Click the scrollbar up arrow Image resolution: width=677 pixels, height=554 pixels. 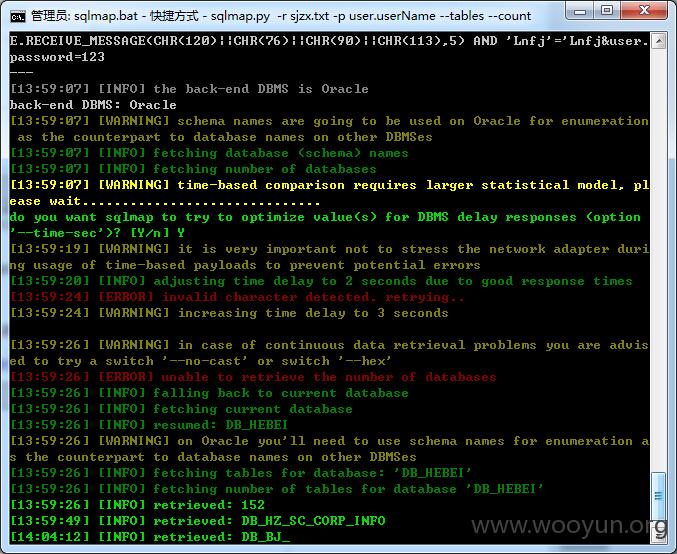click(x=658, y=41)
